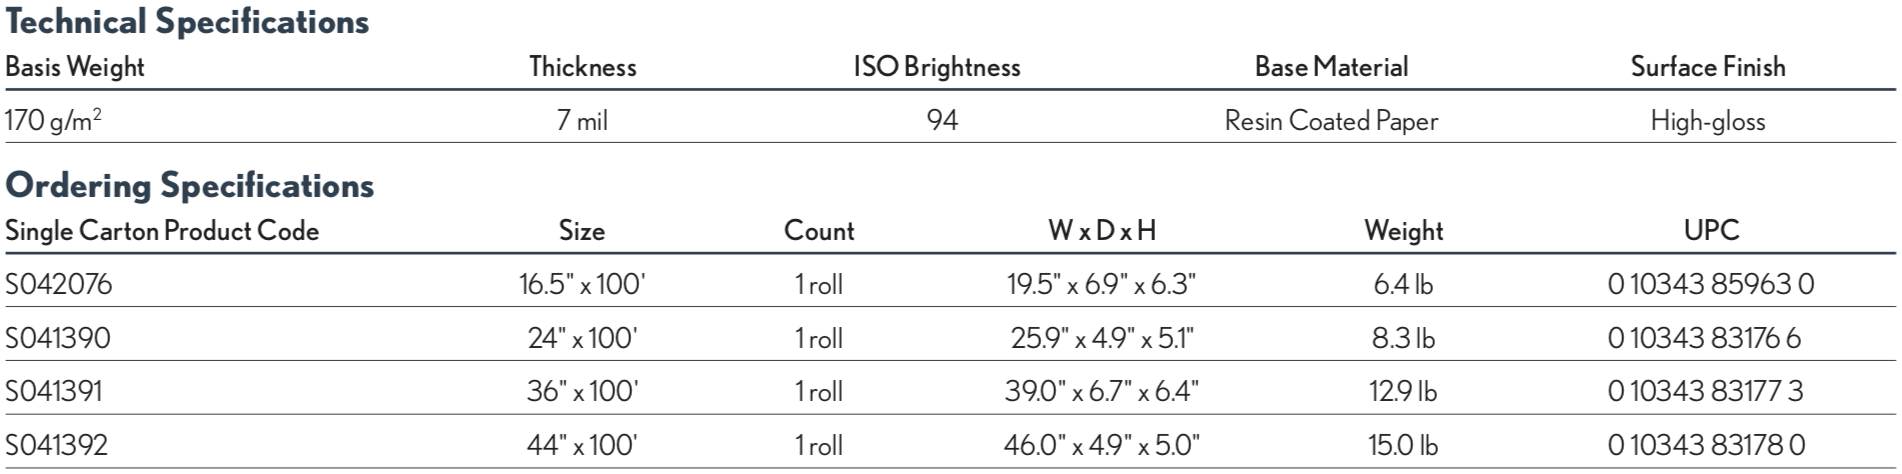Image resolution: width=1902 pixels, height=474 pixels.
Task: Click UPC 0 10343 85963 0
Action: pyautogui.click(x=1710, y=285)
